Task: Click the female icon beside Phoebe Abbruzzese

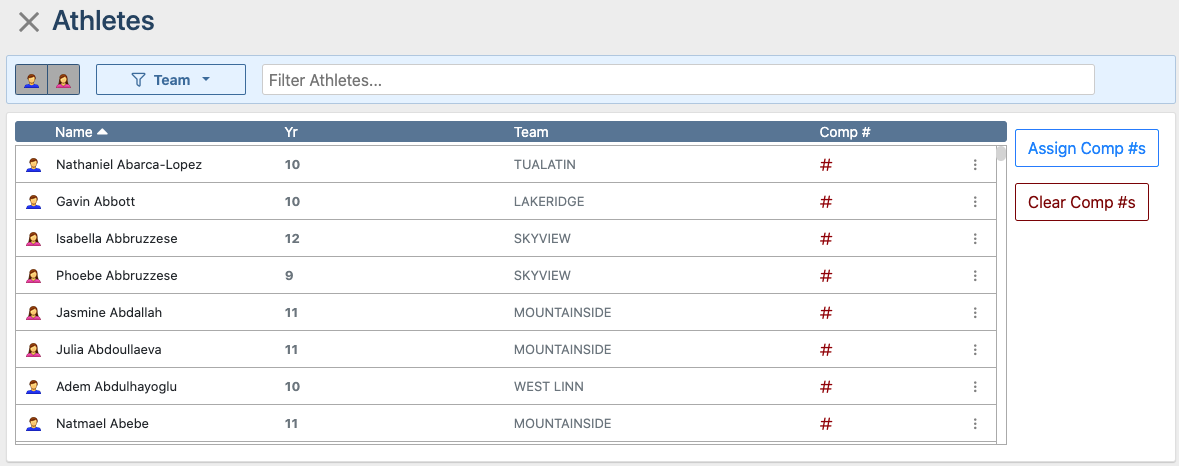Action: [x=33, y=276]
